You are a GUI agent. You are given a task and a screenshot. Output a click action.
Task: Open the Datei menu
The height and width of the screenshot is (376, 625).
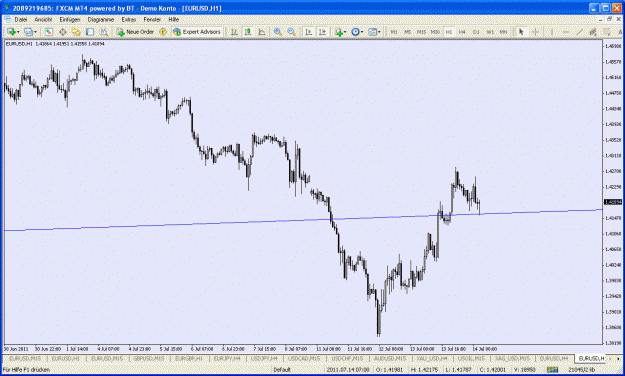[21, 19]
